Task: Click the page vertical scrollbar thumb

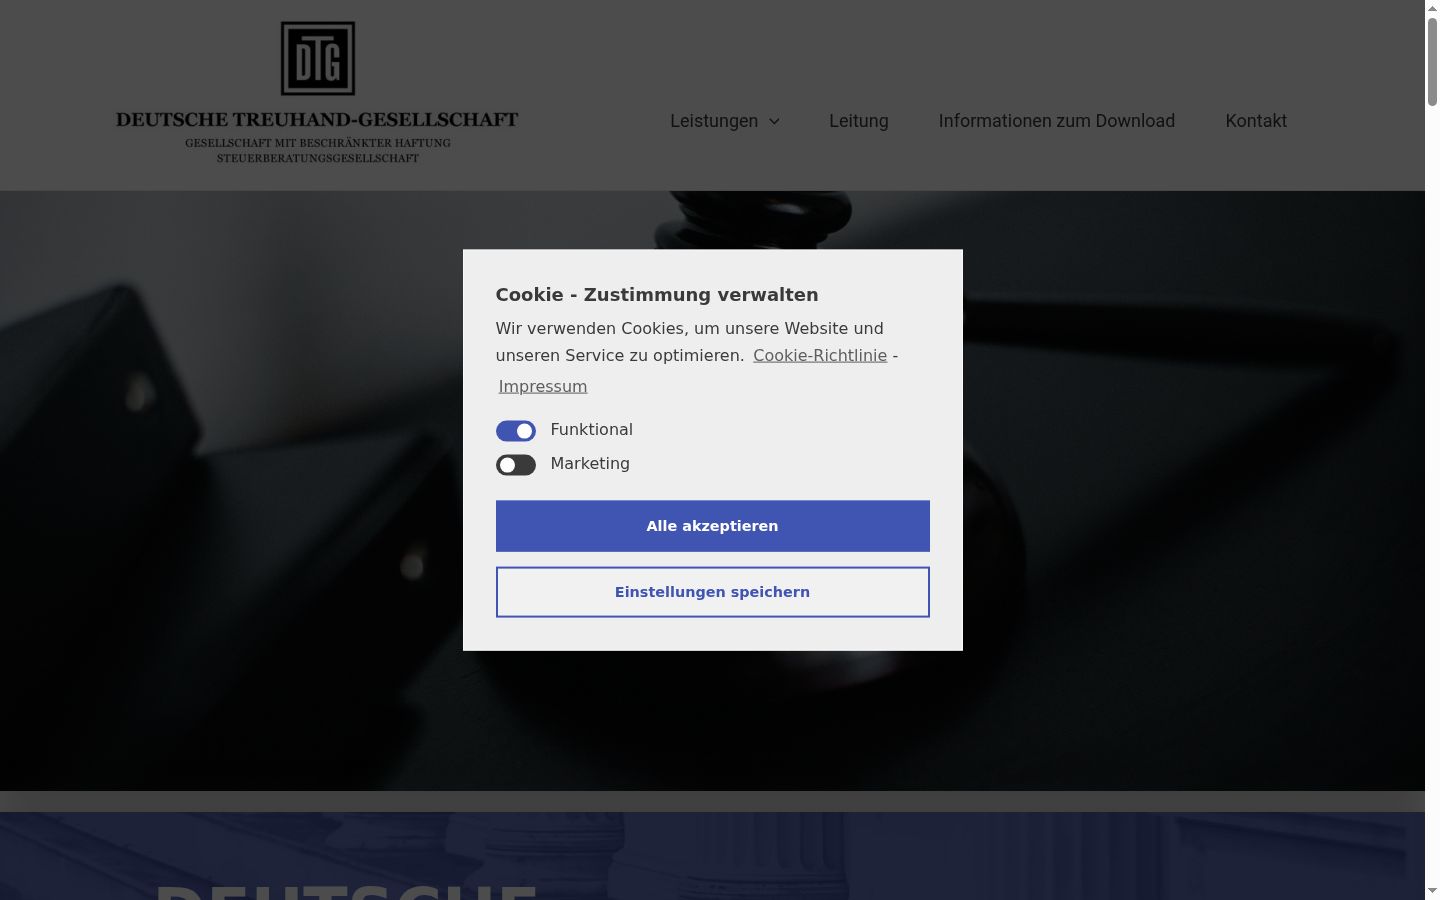Action: [x=1432, y=62]
